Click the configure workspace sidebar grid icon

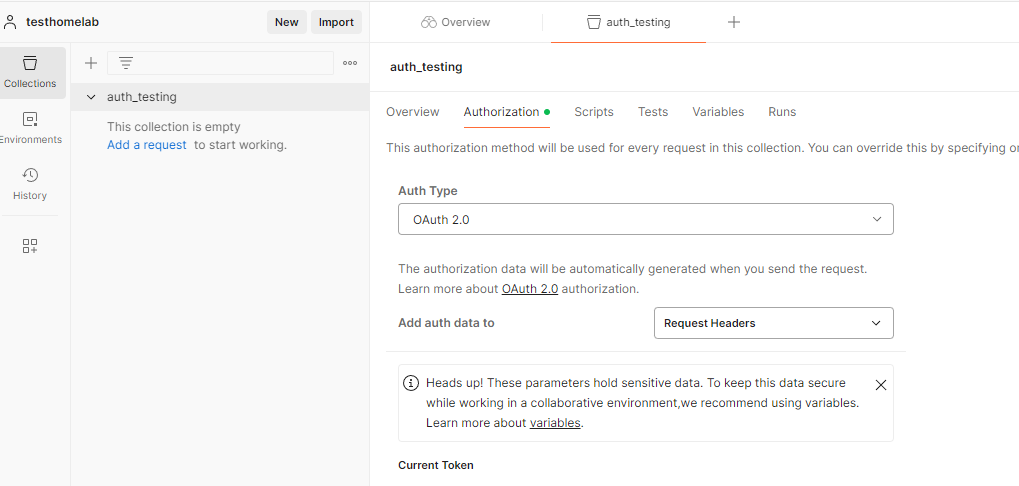coord(30,246)
